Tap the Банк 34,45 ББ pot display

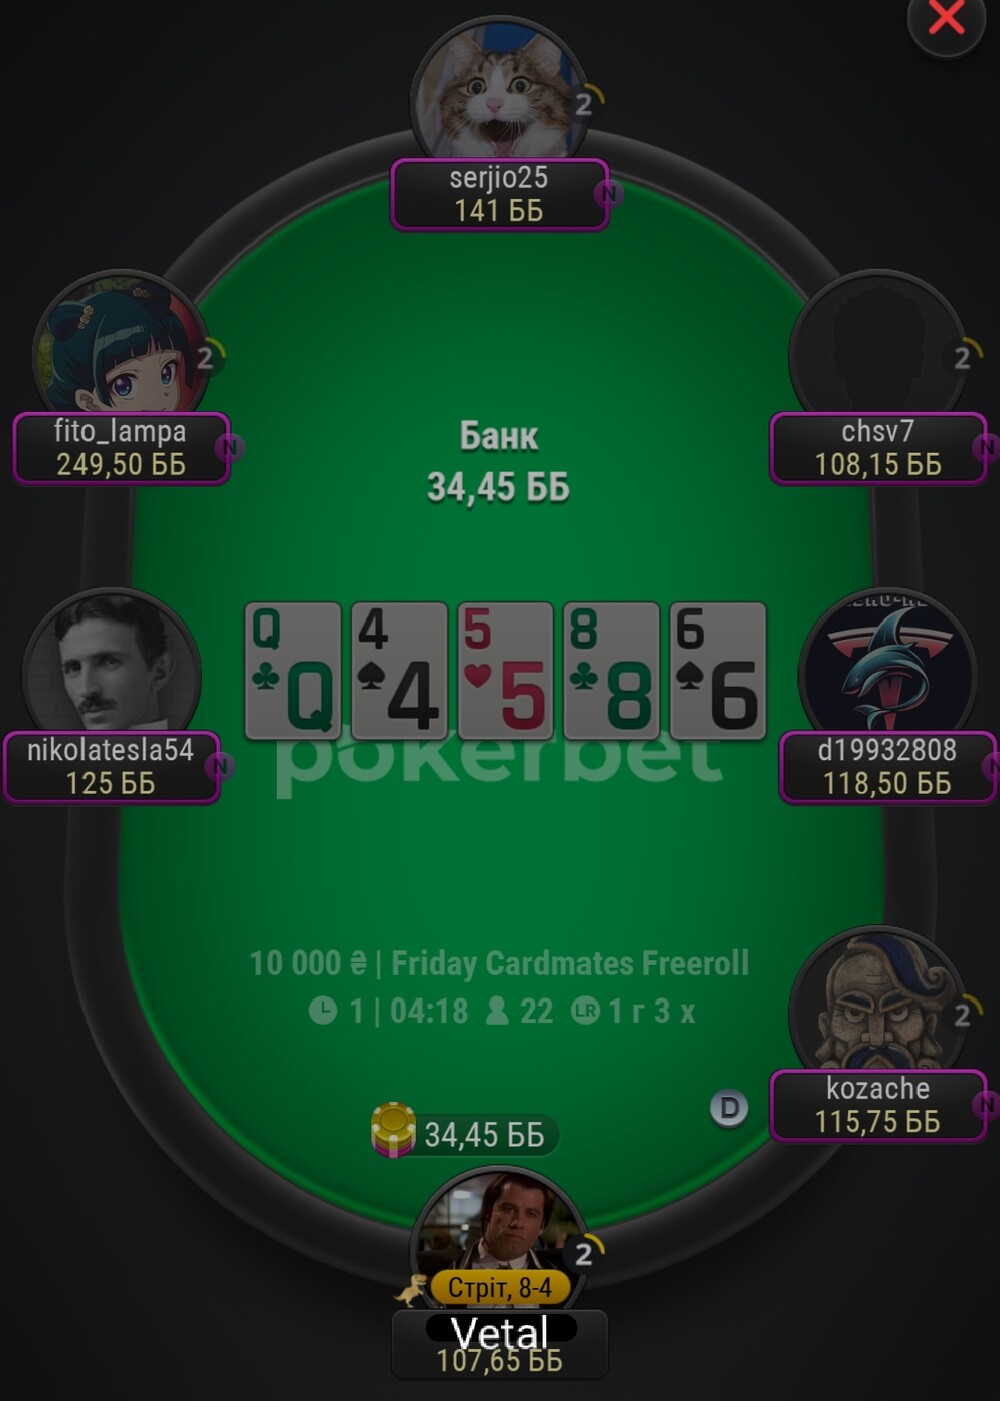(498, 462)
